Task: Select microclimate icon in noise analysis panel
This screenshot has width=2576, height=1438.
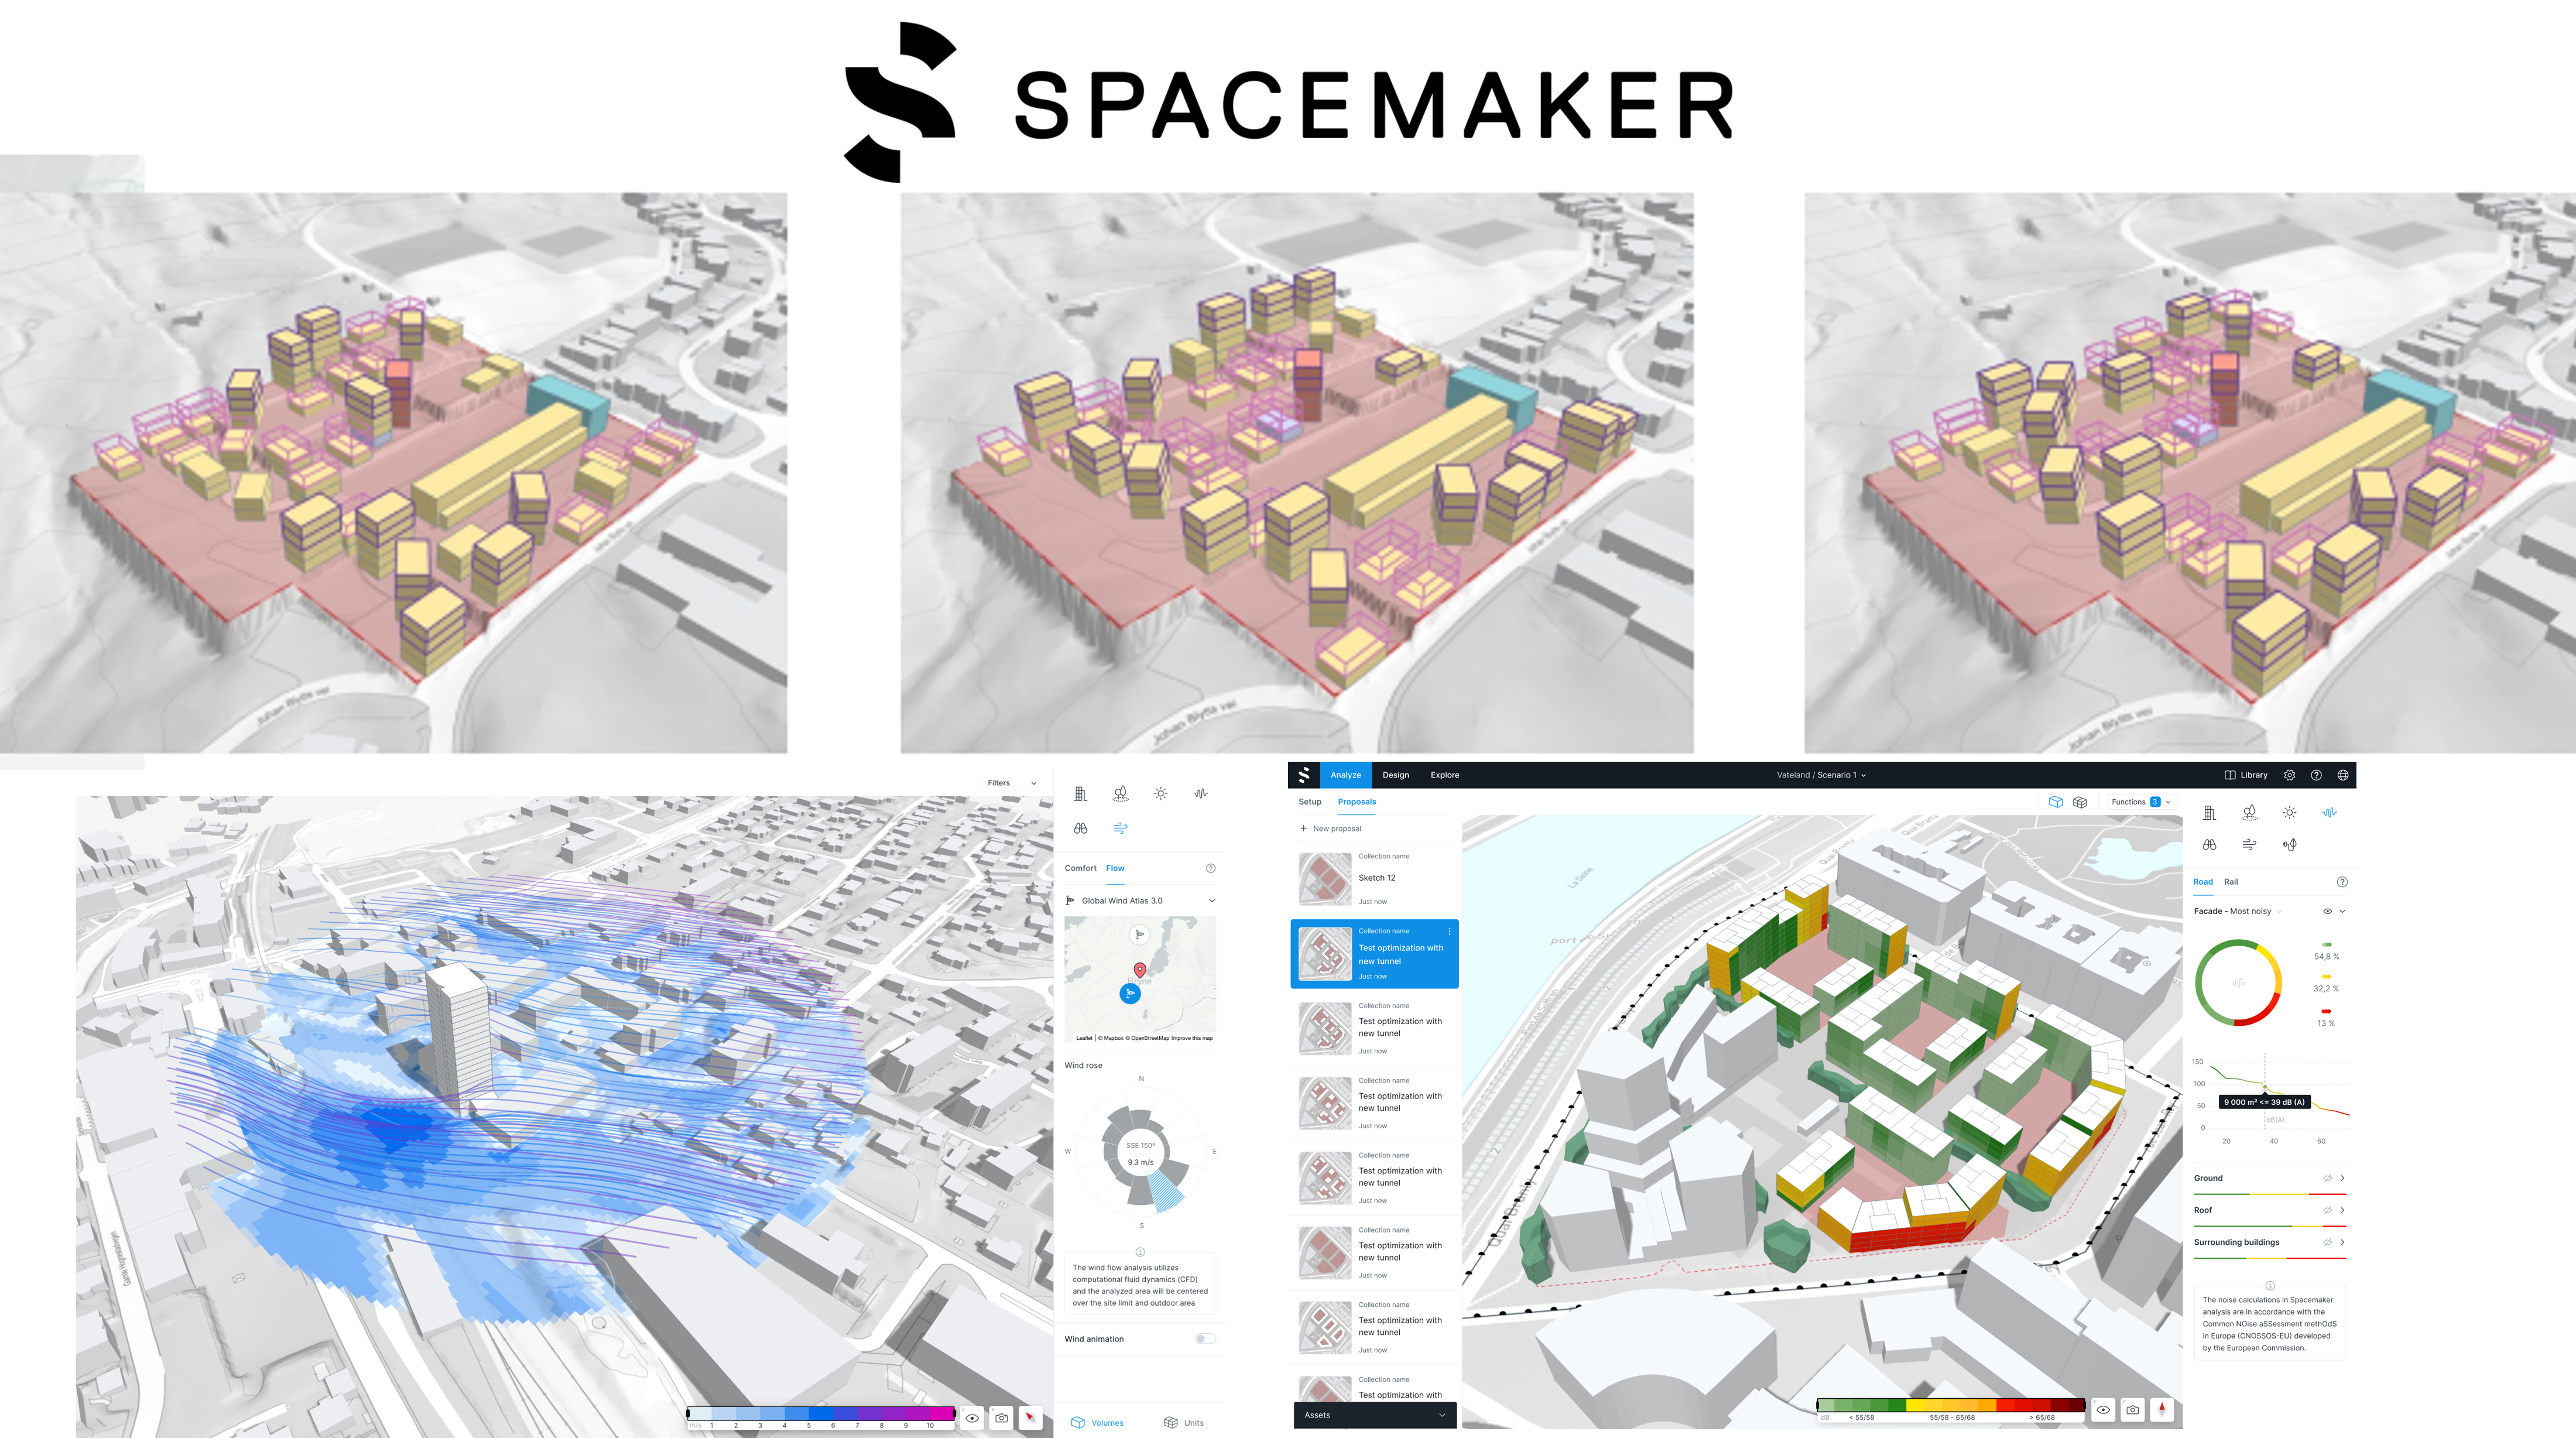Action: click(x=2289, y=845)
